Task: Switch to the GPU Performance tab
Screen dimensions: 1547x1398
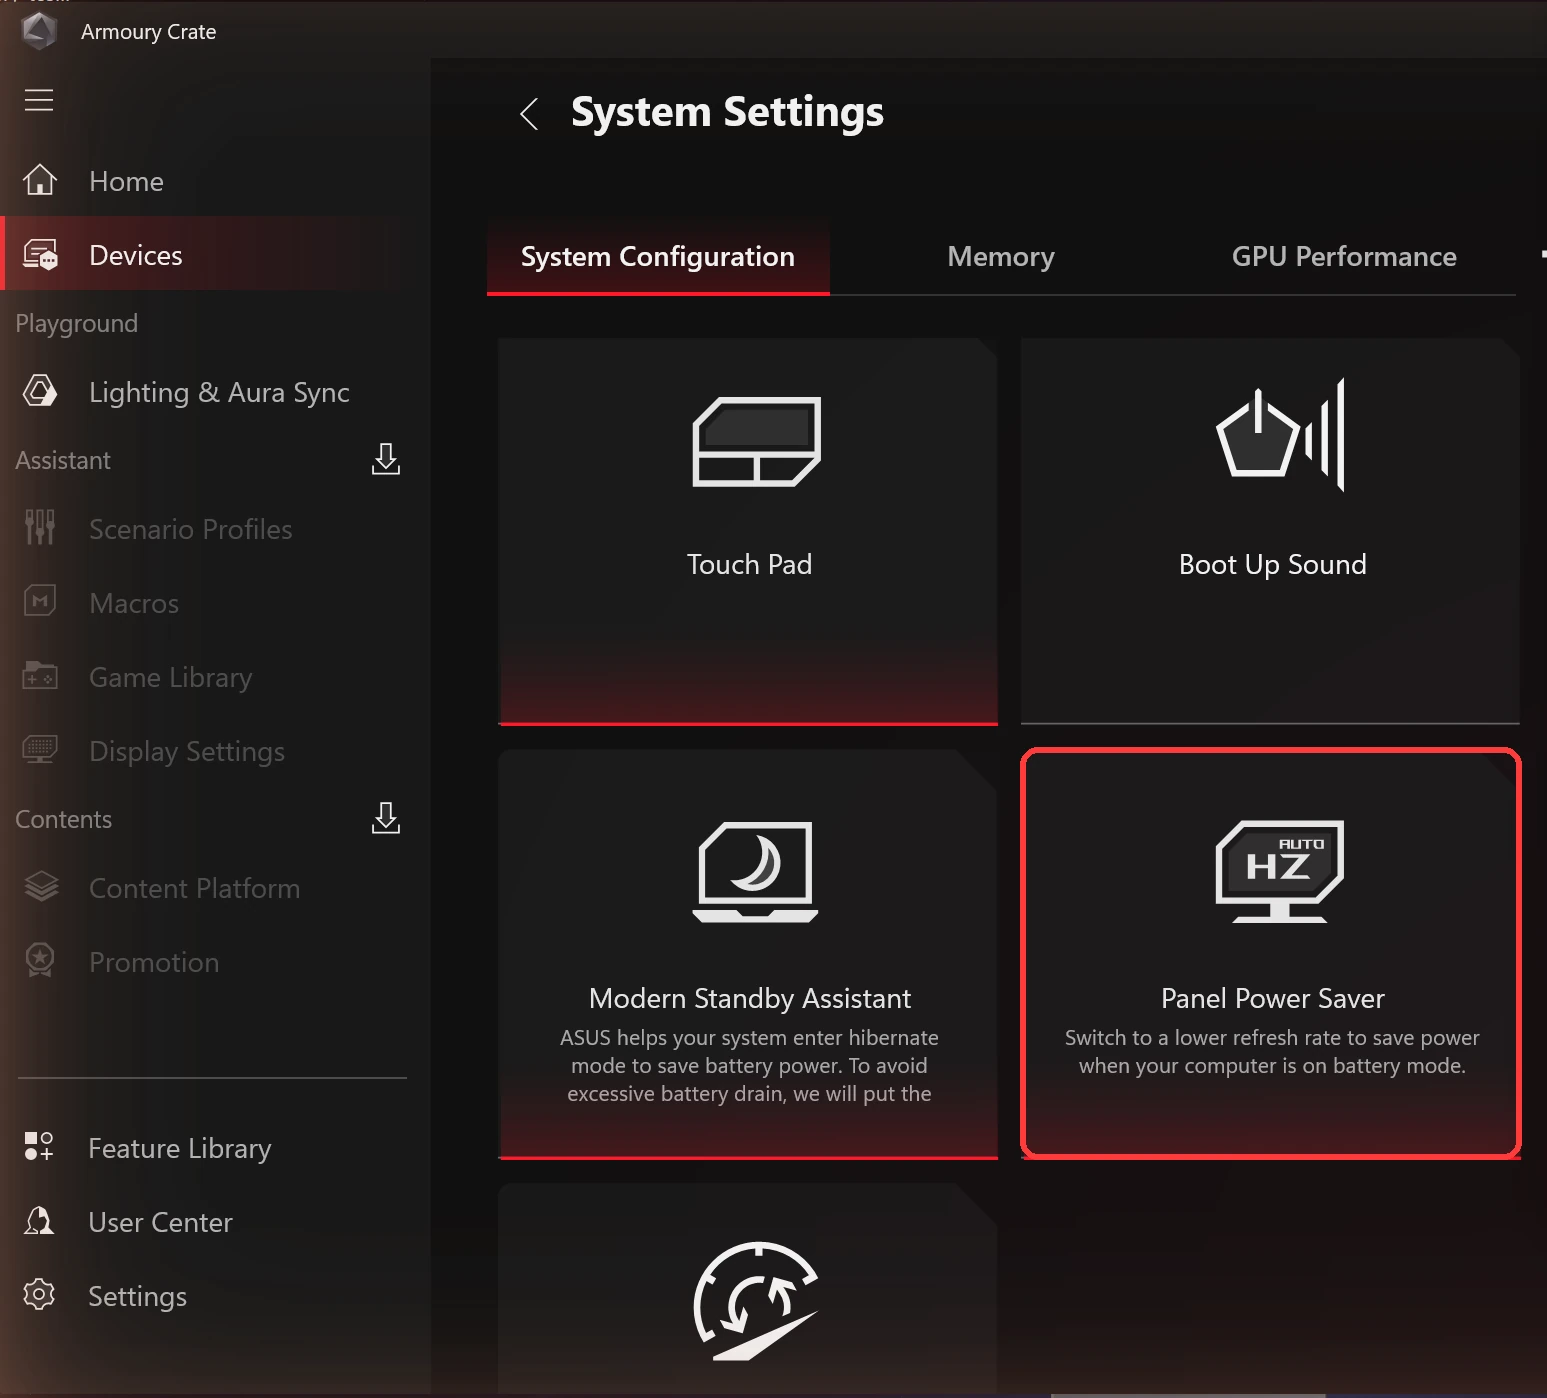Action: tap(1344, 257)
